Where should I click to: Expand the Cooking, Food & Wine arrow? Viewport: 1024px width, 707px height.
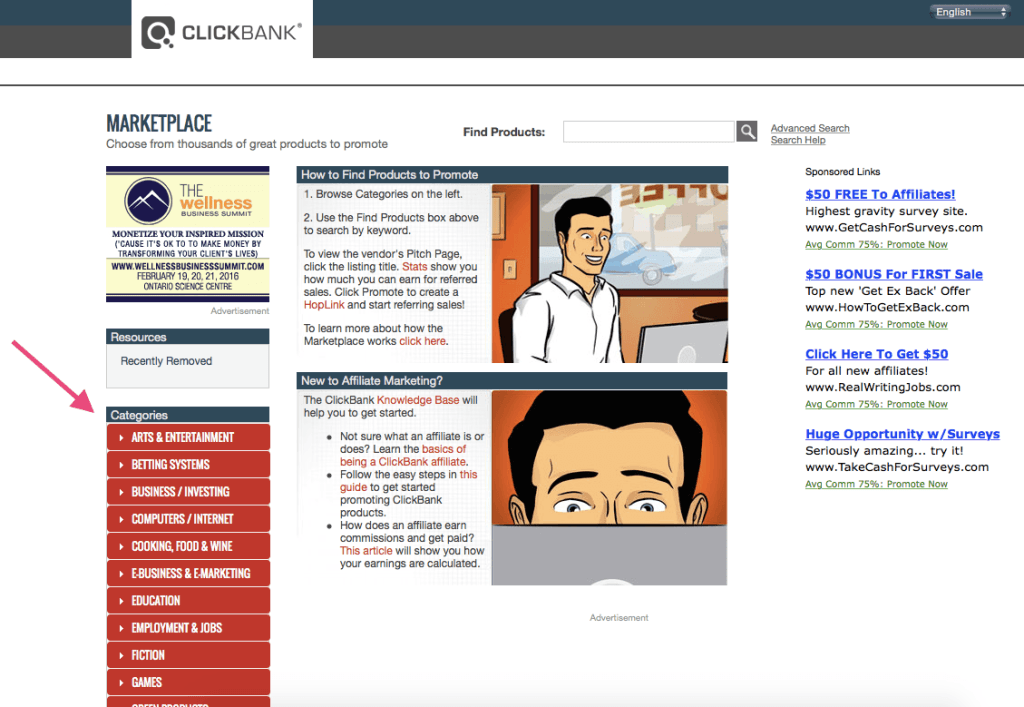click(121, 546)
